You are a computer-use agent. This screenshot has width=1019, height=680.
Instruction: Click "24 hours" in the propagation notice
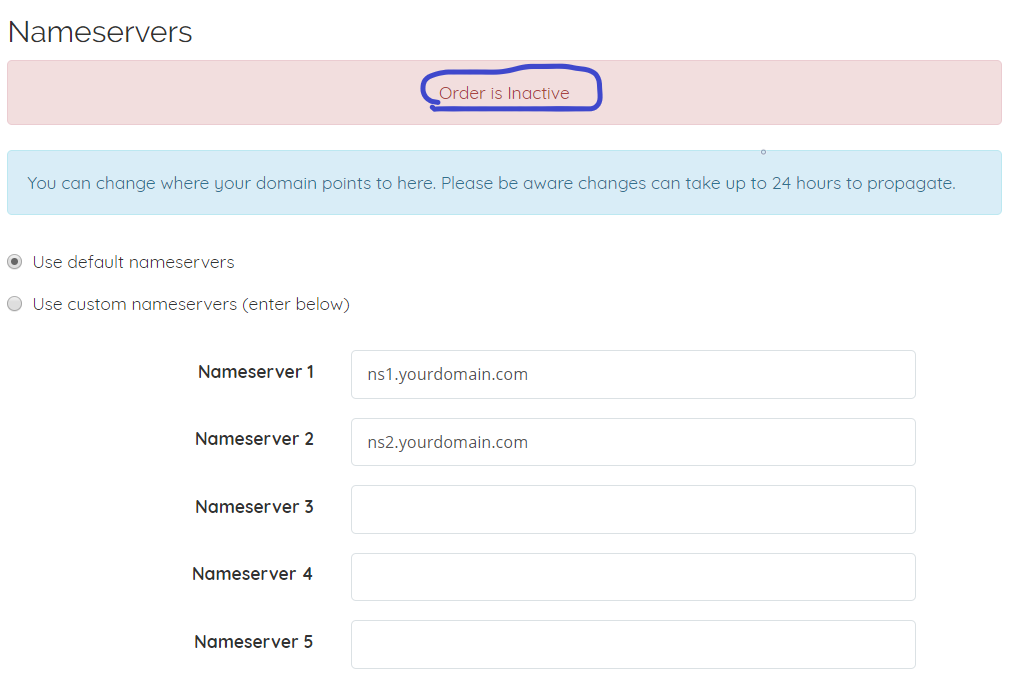click(x=806, y=183)
